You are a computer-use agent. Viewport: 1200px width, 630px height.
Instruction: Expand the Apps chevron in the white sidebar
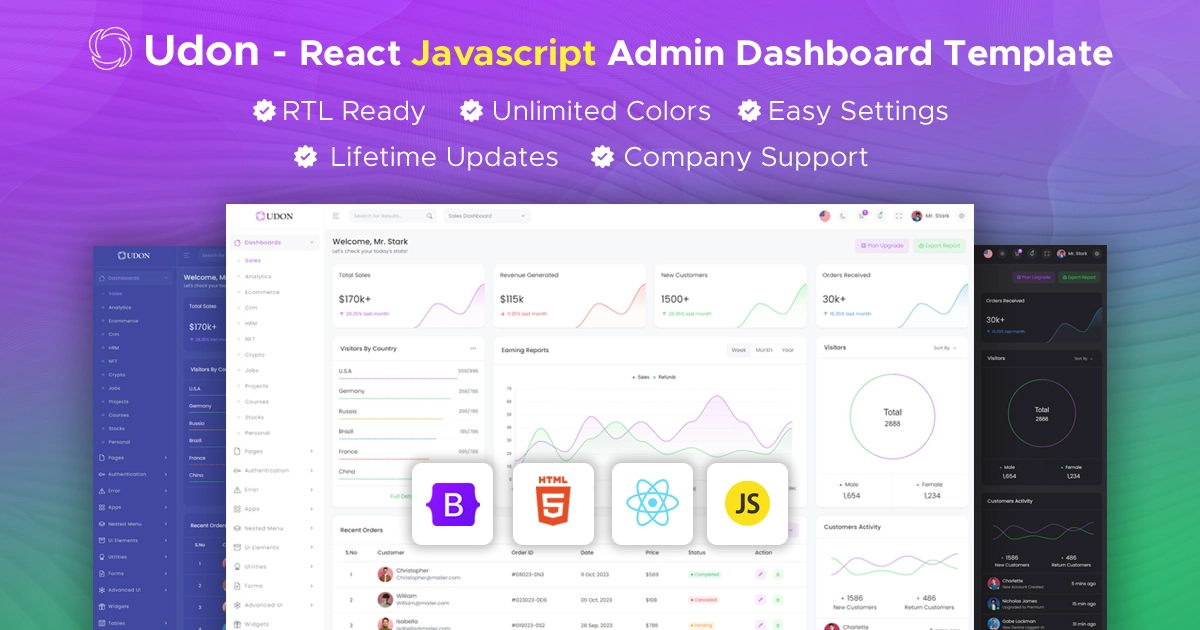pyautogui.click(x=312, y=509)
